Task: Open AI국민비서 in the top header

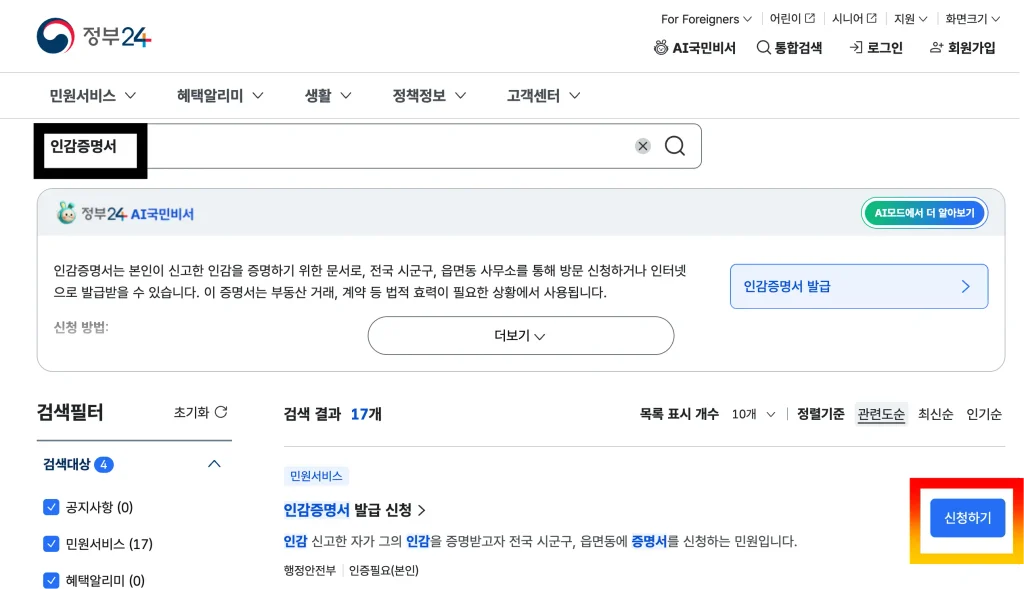Action: pyautogui.click(x=694, y=48)
